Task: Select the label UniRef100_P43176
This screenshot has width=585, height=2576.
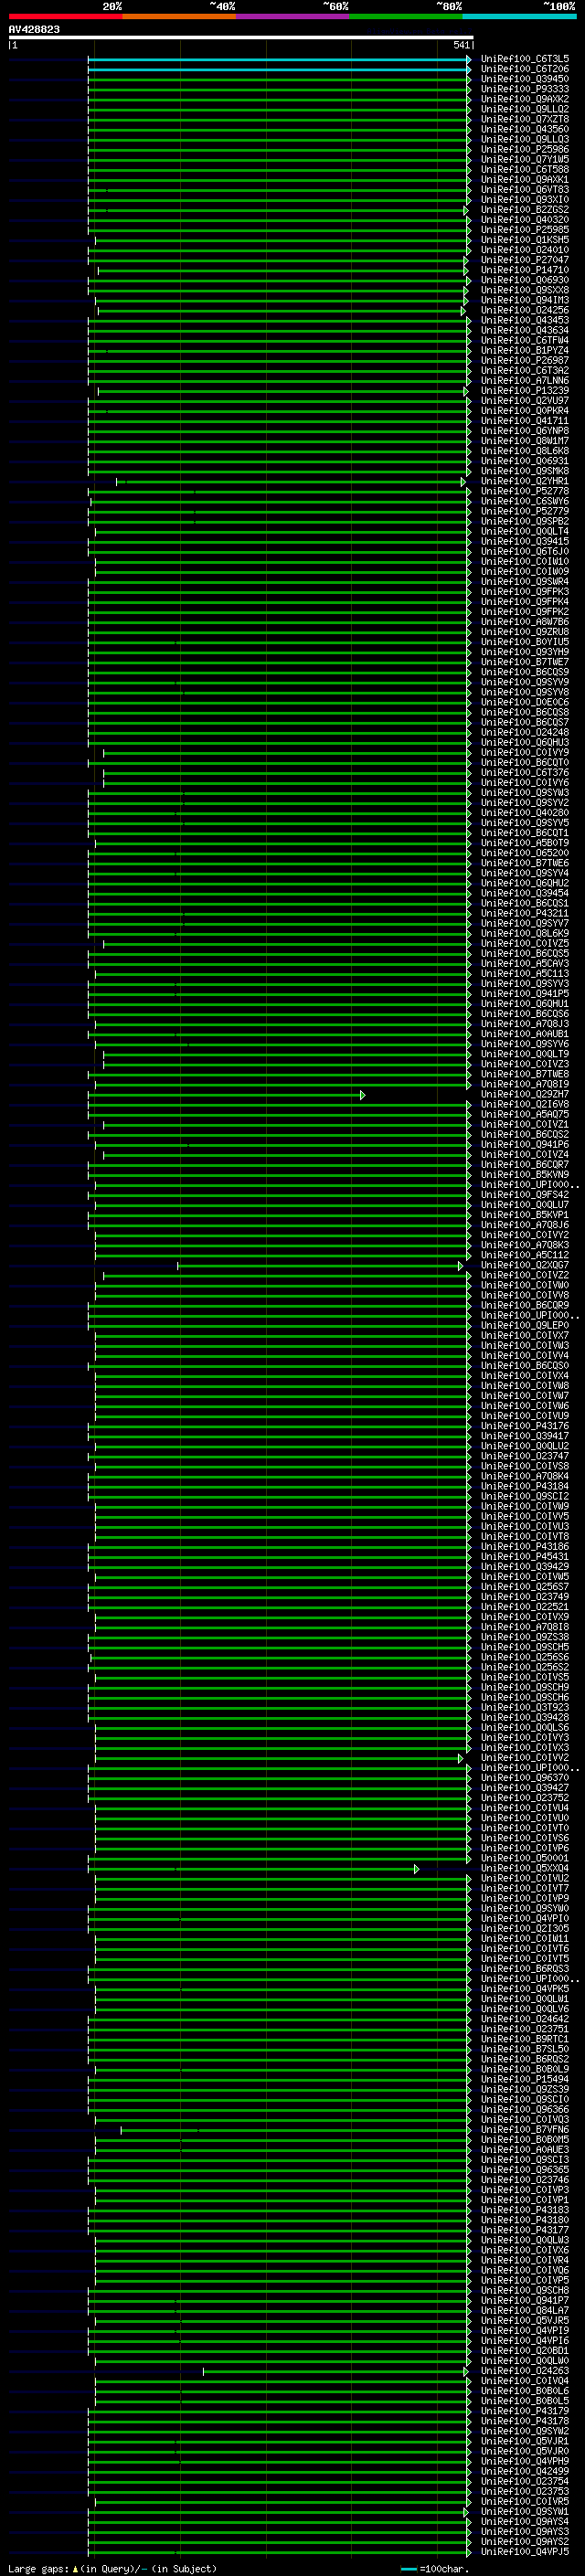Action: (x=525, y=1427)
